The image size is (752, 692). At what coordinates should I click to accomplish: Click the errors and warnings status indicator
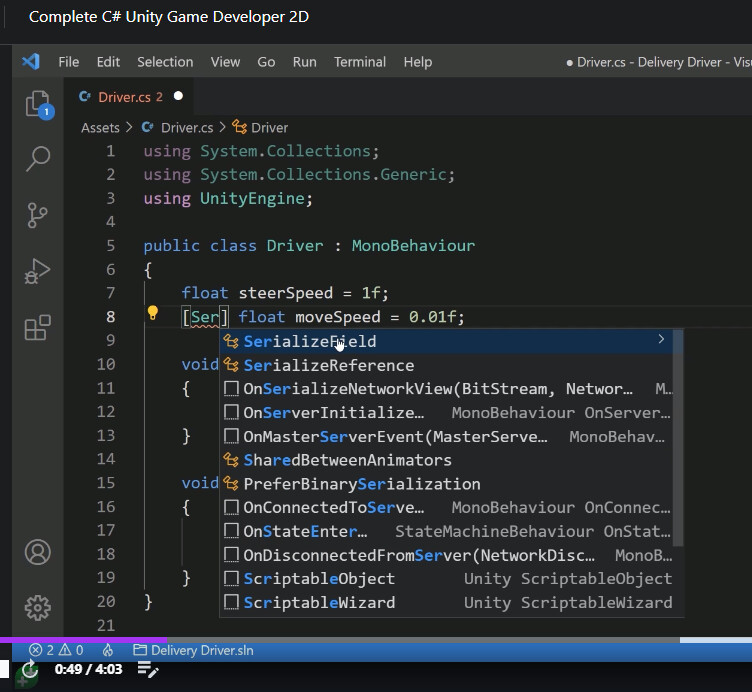click(x=56, y=650)
